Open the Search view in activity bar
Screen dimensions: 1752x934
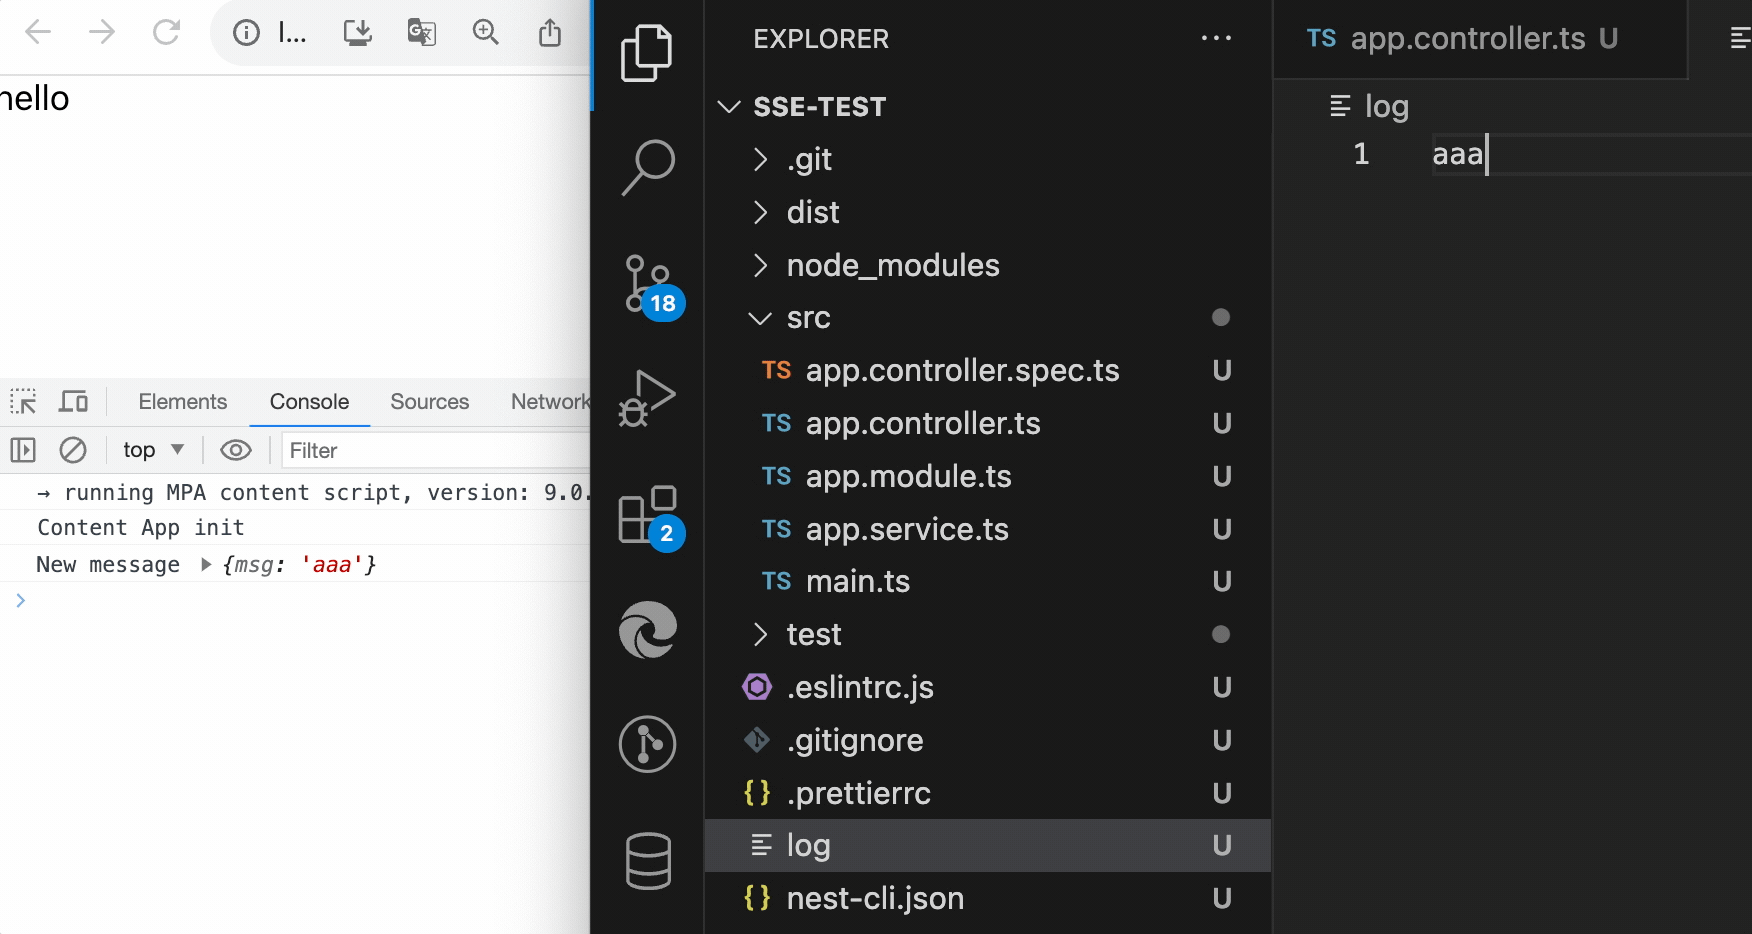[648, 166]
